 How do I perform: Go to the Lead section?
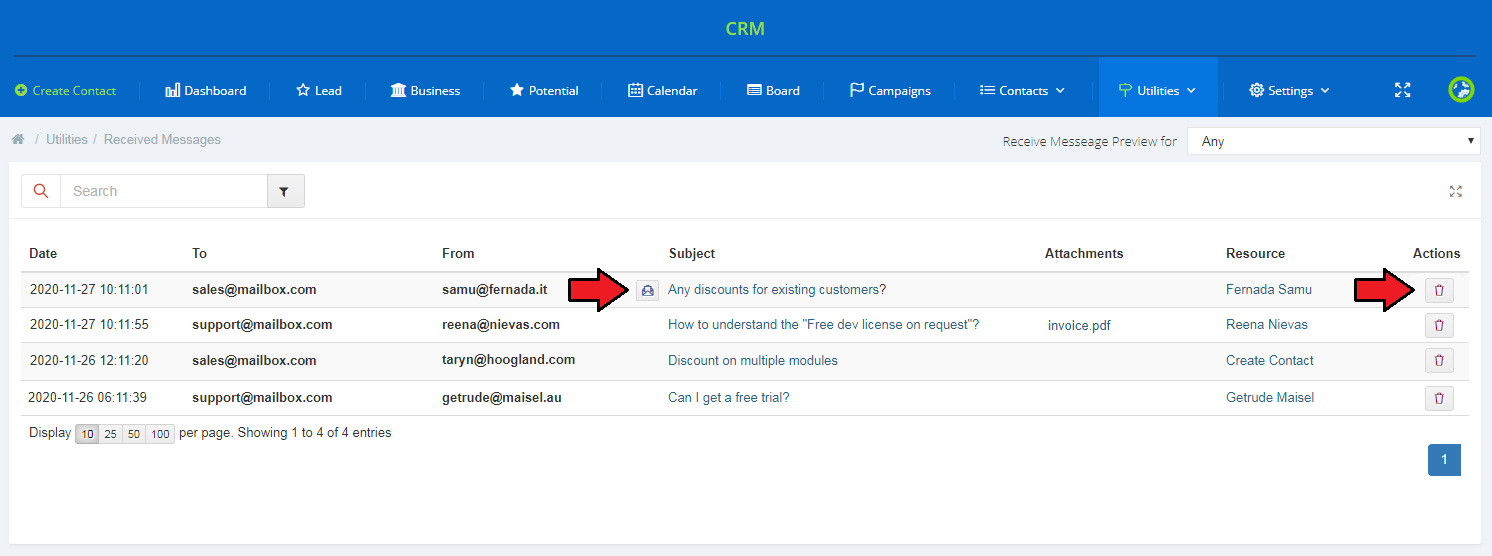point(319,90)
